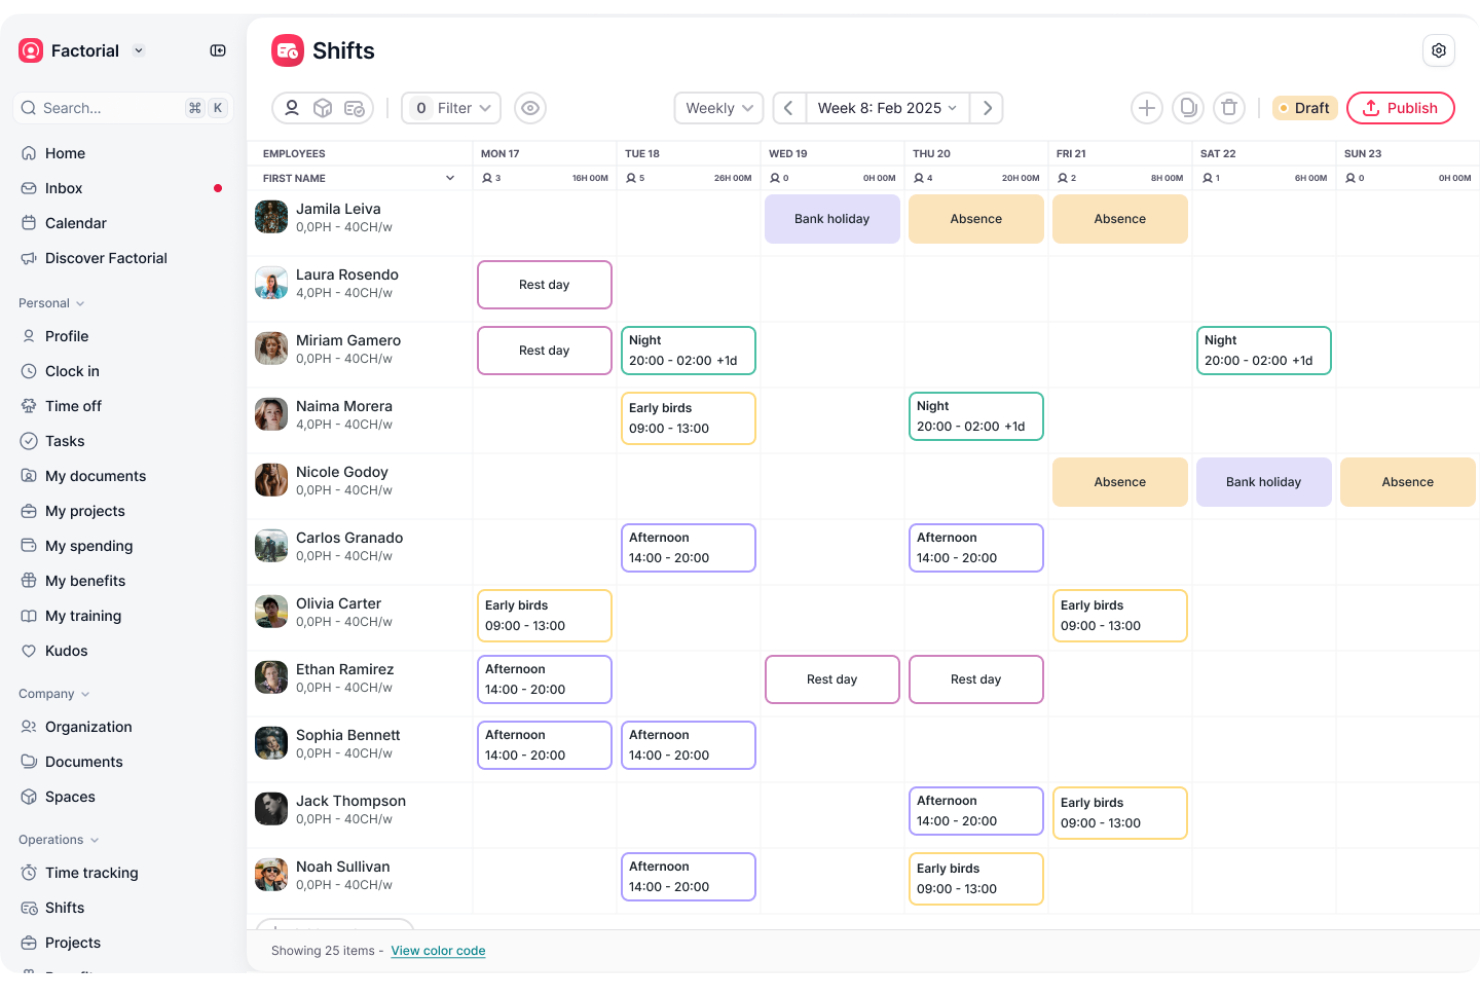Click Jamila Leiva's avatar

coord(271,217)
